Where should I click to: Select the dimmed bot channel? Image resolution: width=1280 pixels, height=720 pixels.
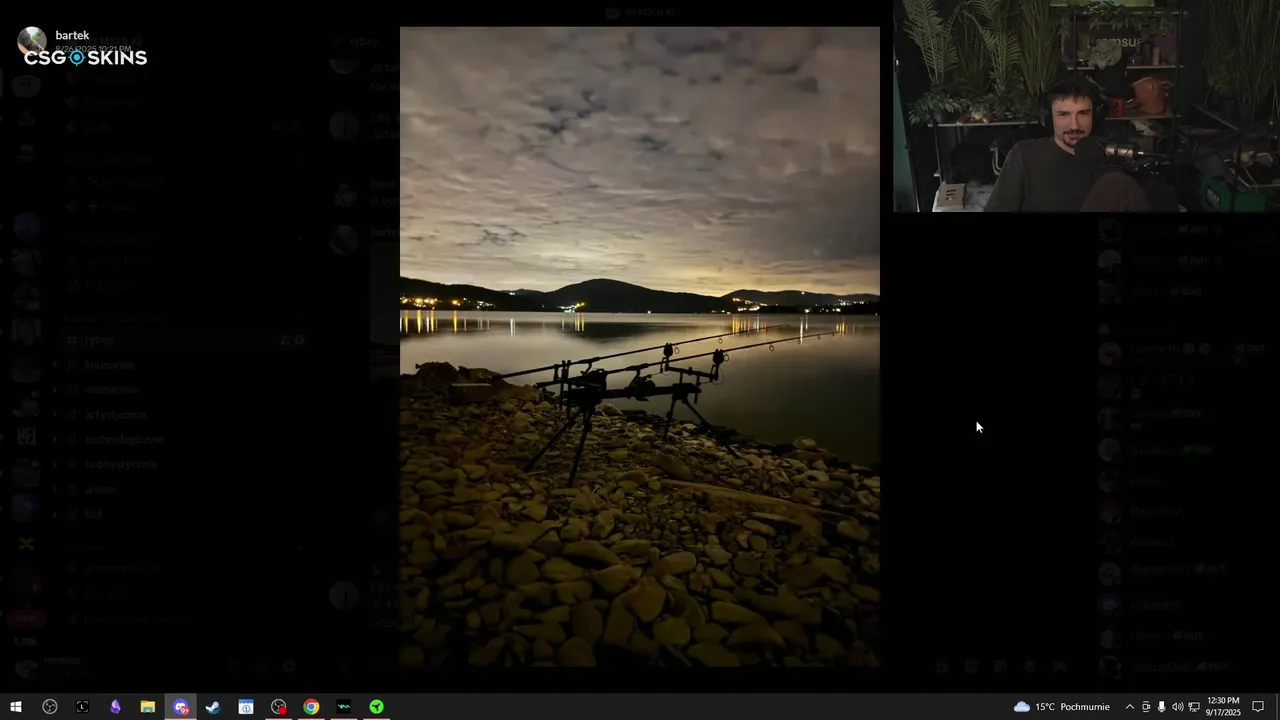[93, 514]
